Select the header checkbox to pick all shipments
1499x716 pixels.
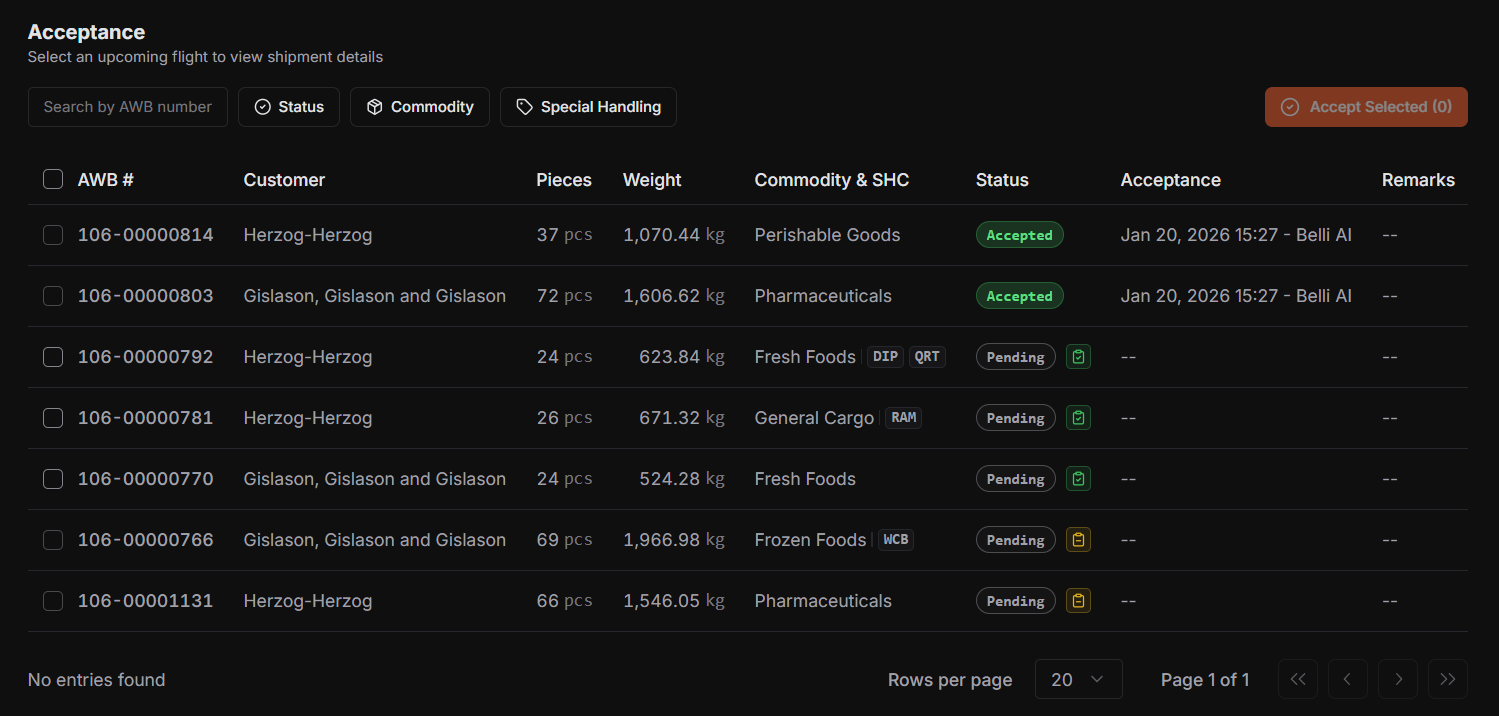point(53,179)
